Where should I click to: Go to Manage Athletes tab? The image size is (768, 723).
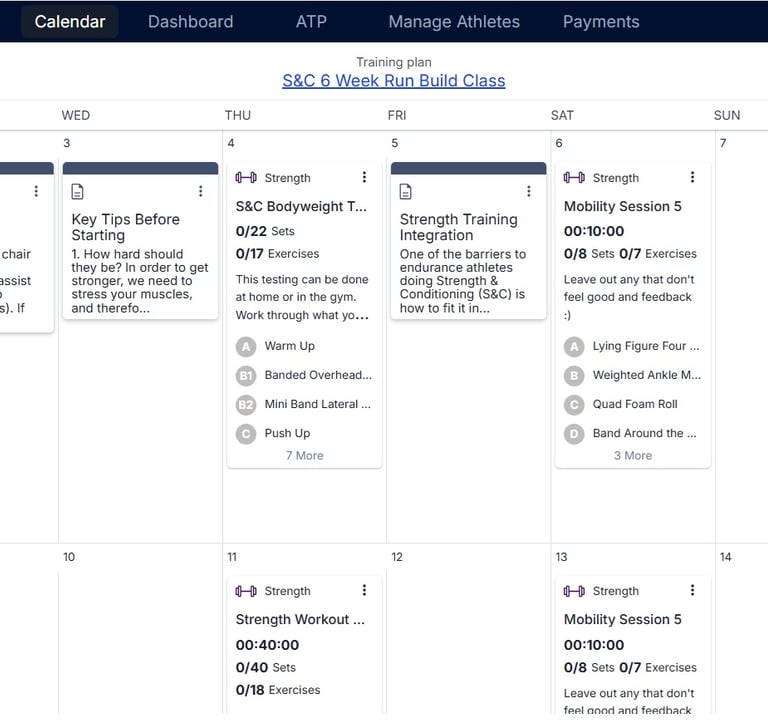click(x=454, y=21)
